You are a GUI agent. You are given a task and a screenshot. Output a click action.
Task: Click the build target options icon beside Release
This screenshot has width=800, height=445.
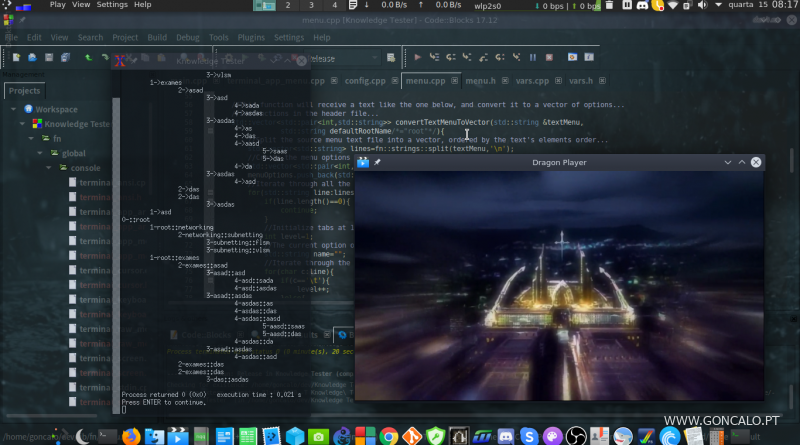coord(391,58)
